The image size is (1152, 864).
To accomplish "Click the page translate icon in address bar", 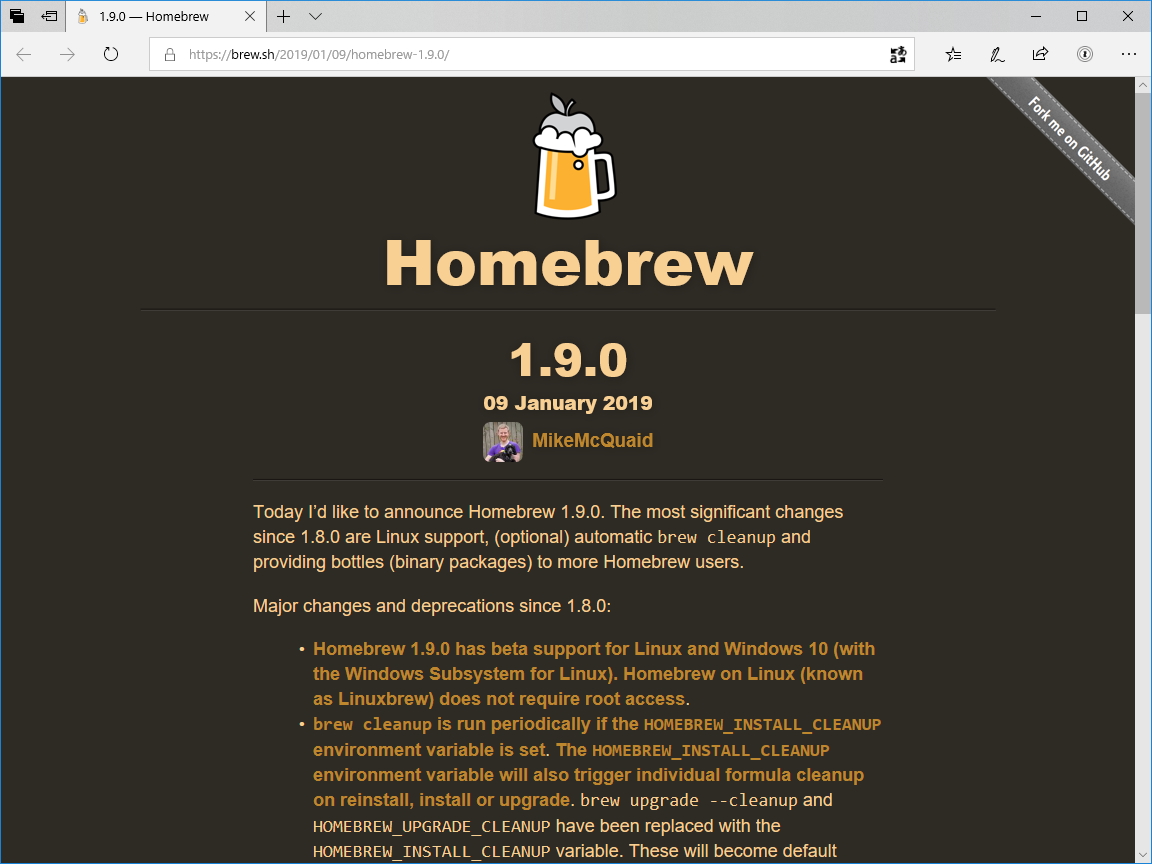I will [x=897, y=54].
